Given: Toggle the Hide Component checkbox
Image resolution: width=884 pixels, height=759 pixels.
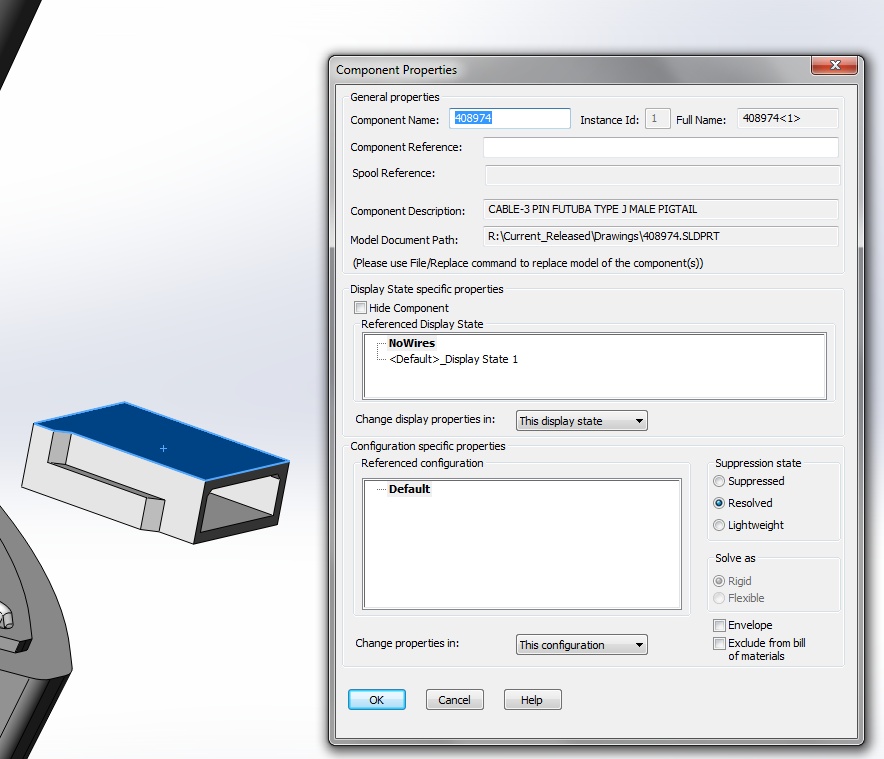Looking at the screenshot, I should coord(360,308).
